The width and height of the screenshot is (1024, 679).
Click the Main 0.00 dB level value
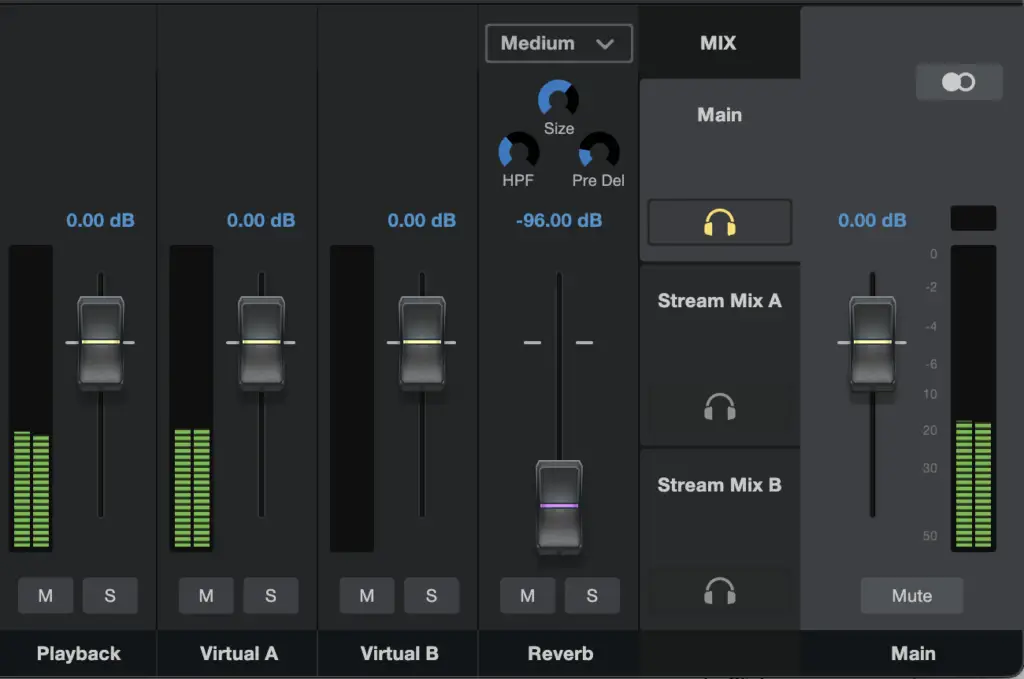point(872,221)
